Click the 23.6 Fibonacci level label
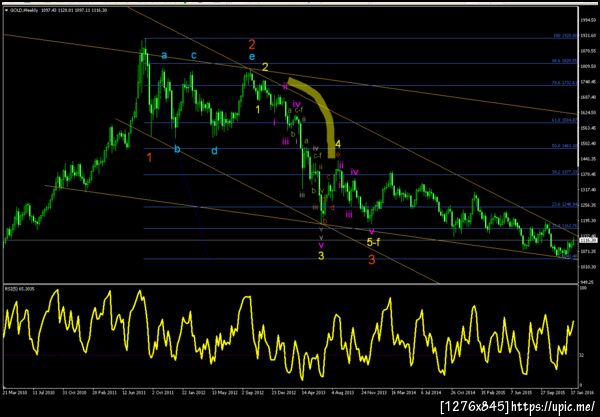Viewport: 600px width, 417px height. [x=564, y=205]
